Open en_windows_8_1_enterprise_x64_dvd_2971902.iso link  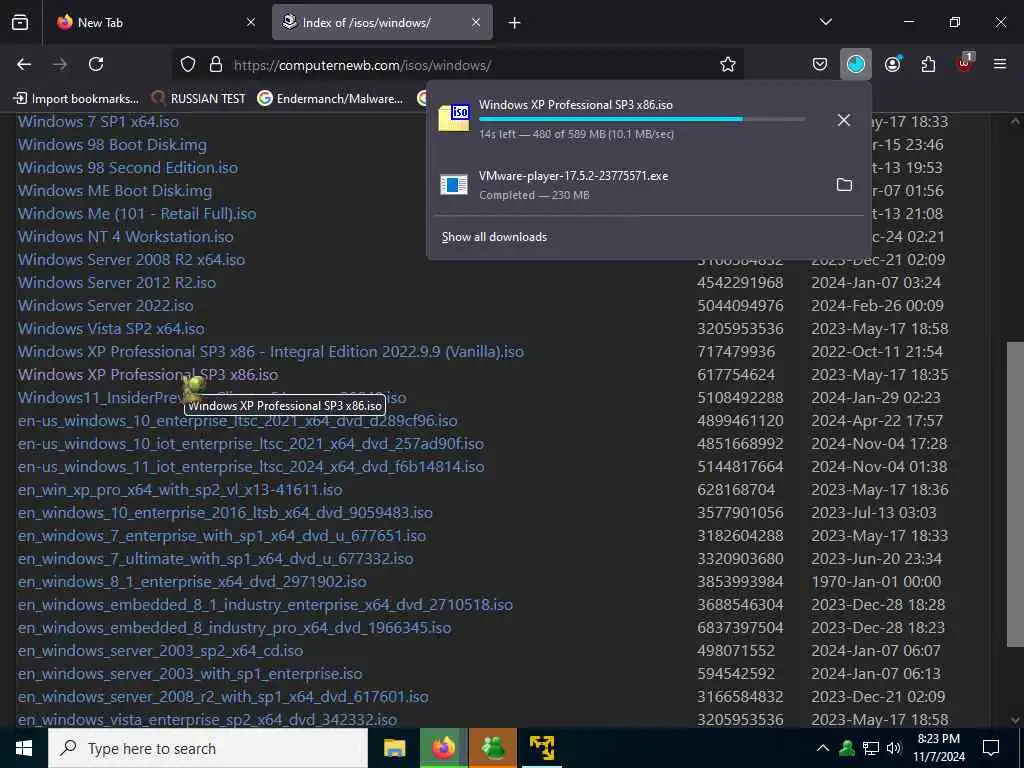192,582
